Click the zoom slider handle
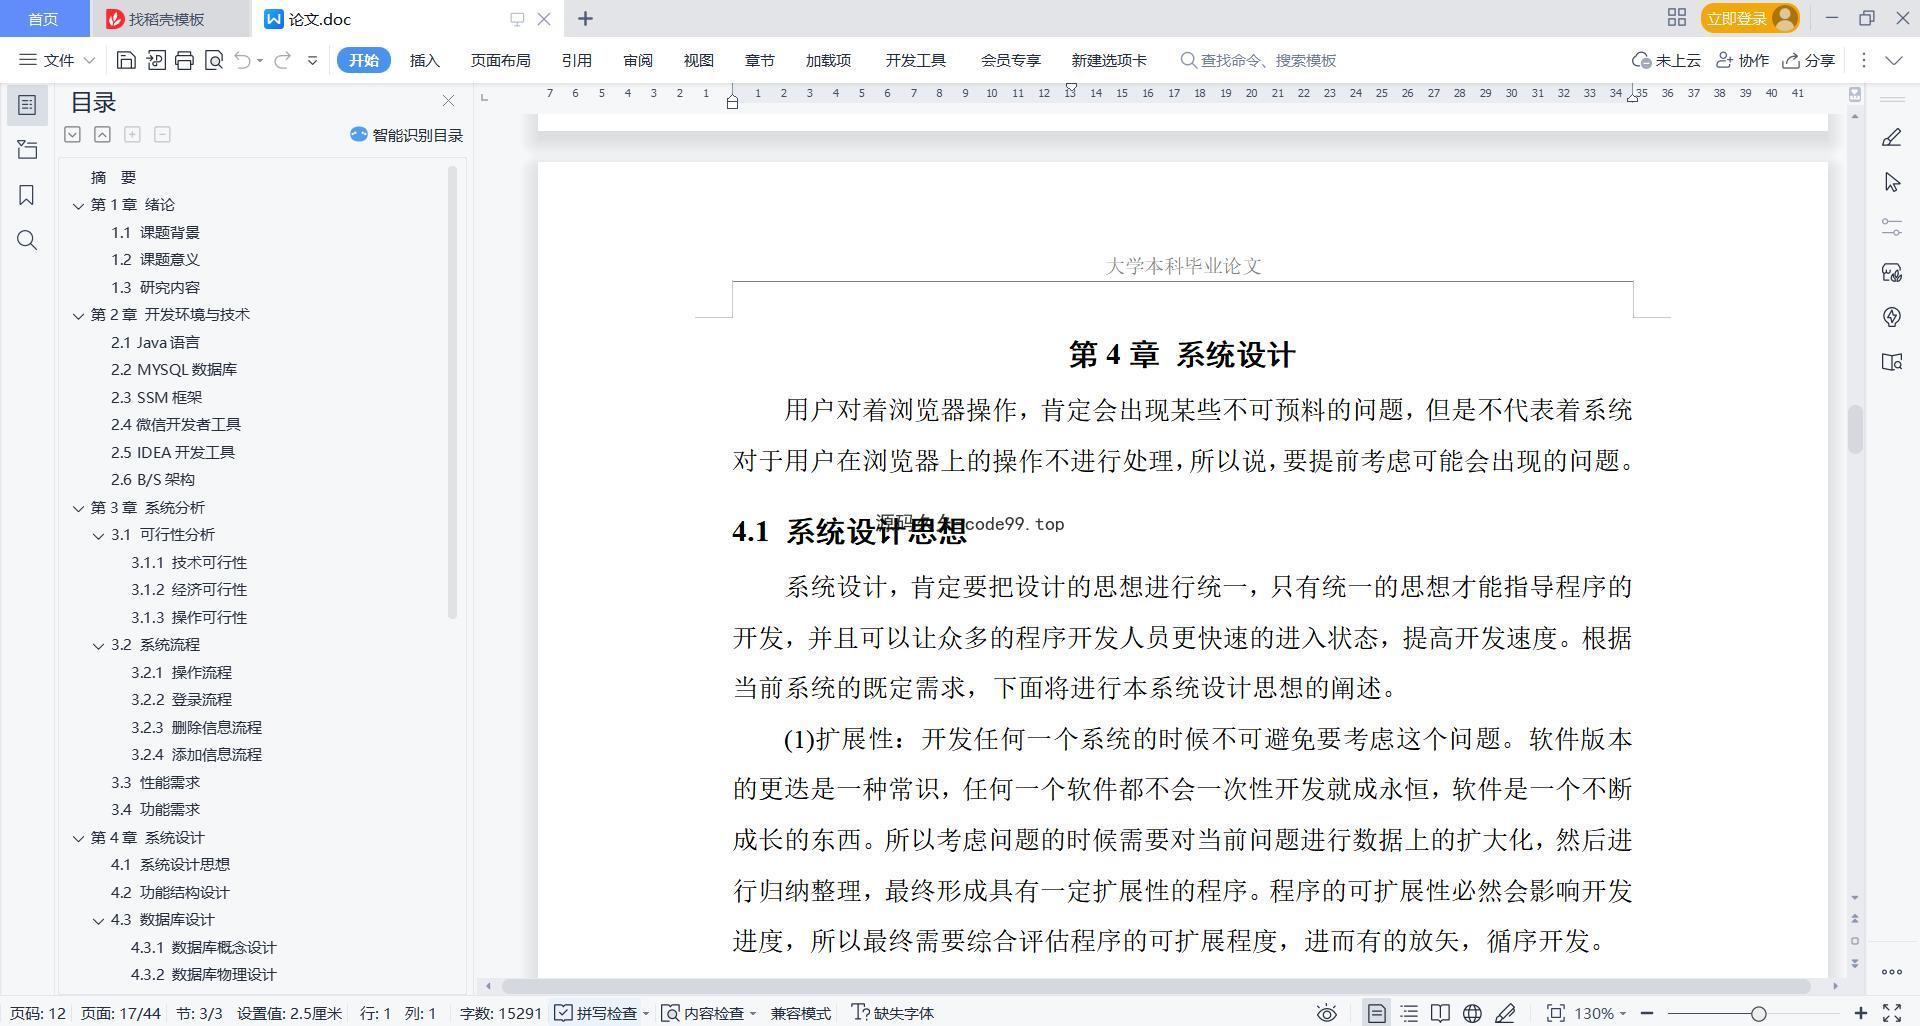The image size is (1920, 1026). pos(1758,1013)
